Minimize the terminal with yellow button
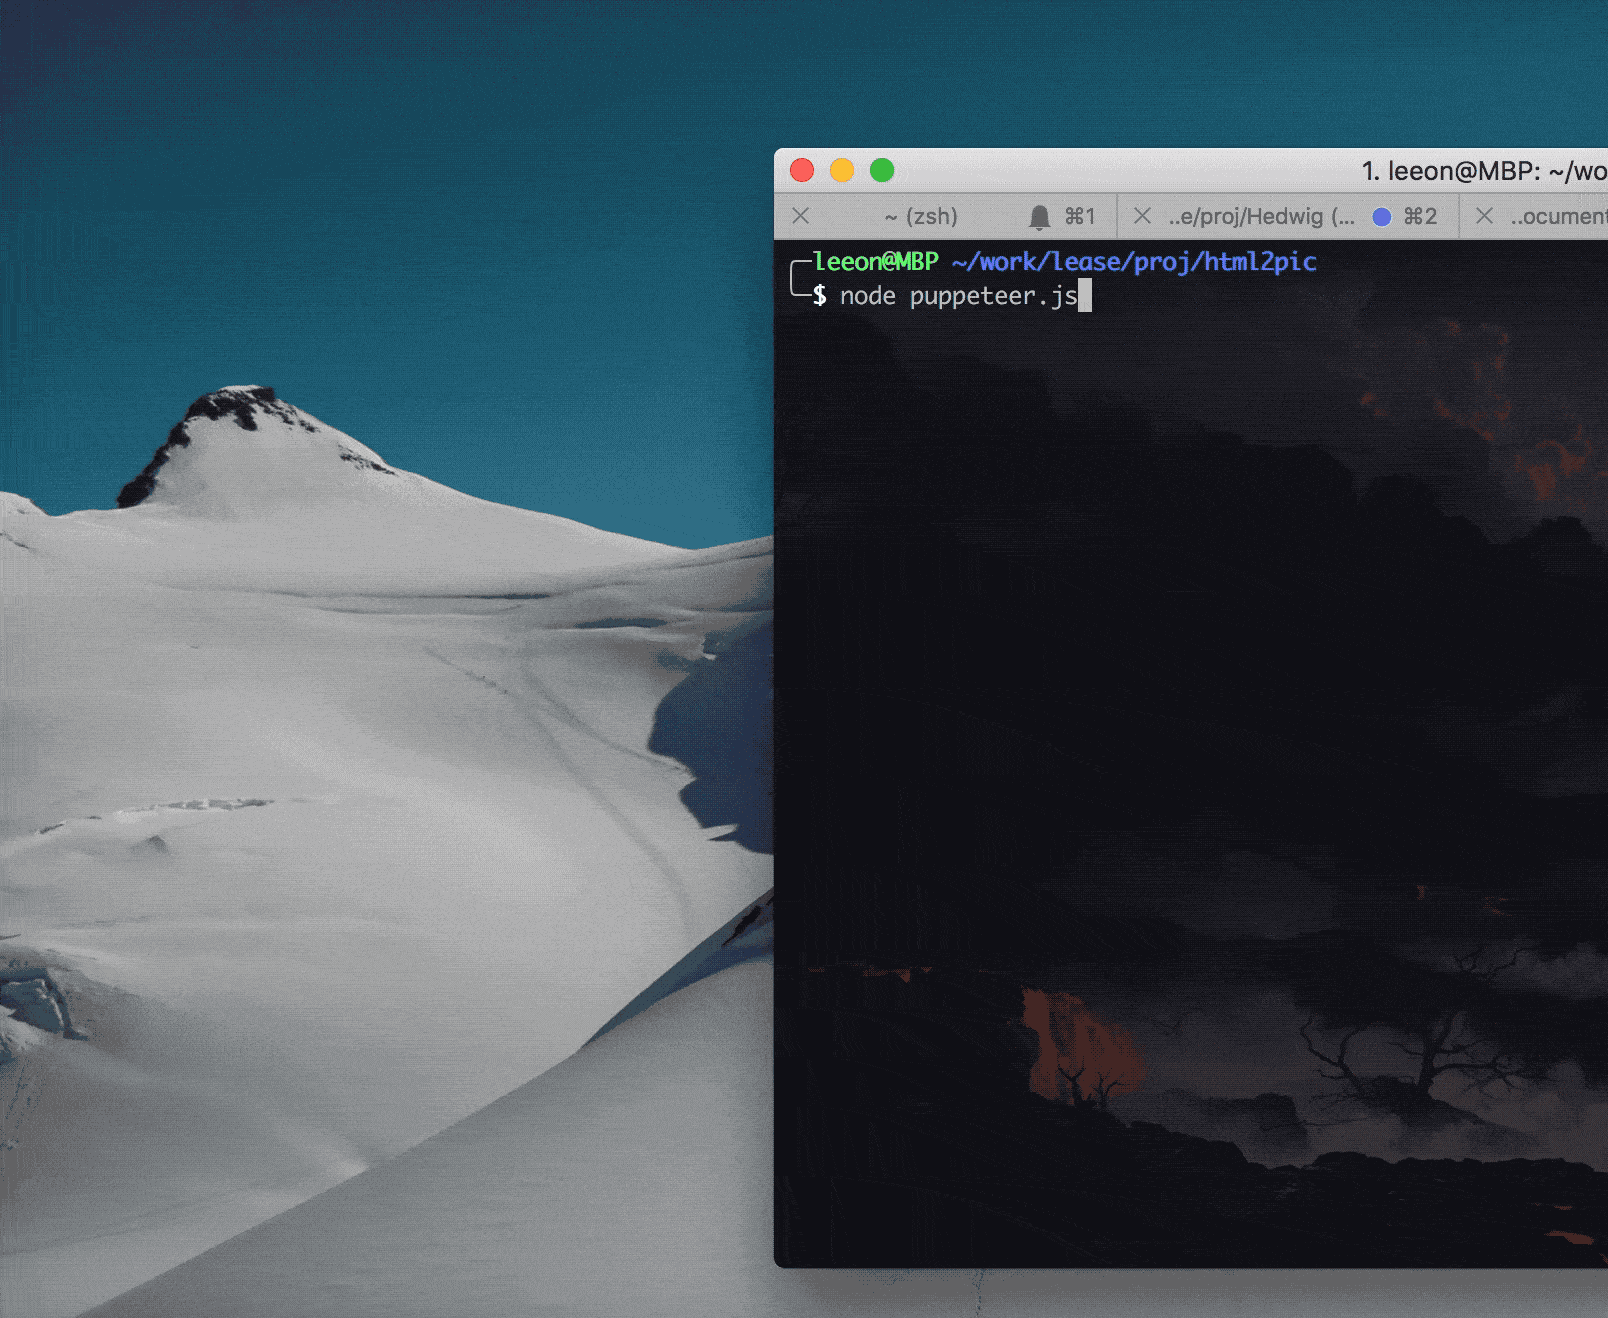This screenshot has width=1608, height=1318. (842, 170)
